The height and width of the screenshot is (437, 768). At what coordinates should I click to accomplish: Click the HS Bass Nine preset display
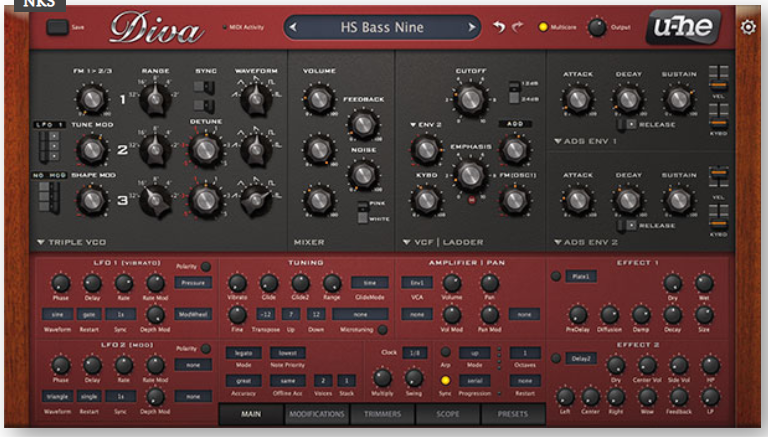[383, 27]
